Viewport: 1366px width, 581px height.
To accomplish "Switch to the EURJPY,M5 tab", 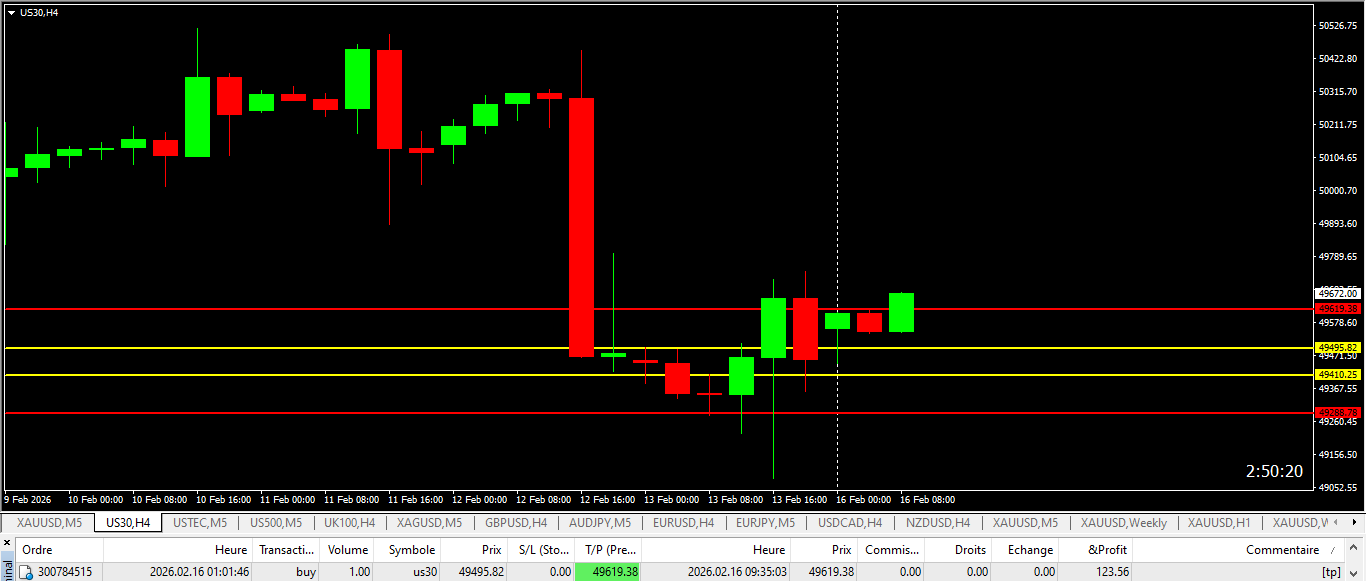I will point(765,522).
